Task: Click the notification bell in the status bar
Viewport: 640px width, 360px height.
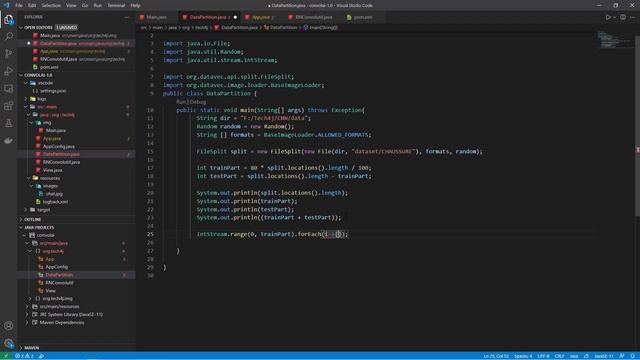Action: (x=632, y=356)
